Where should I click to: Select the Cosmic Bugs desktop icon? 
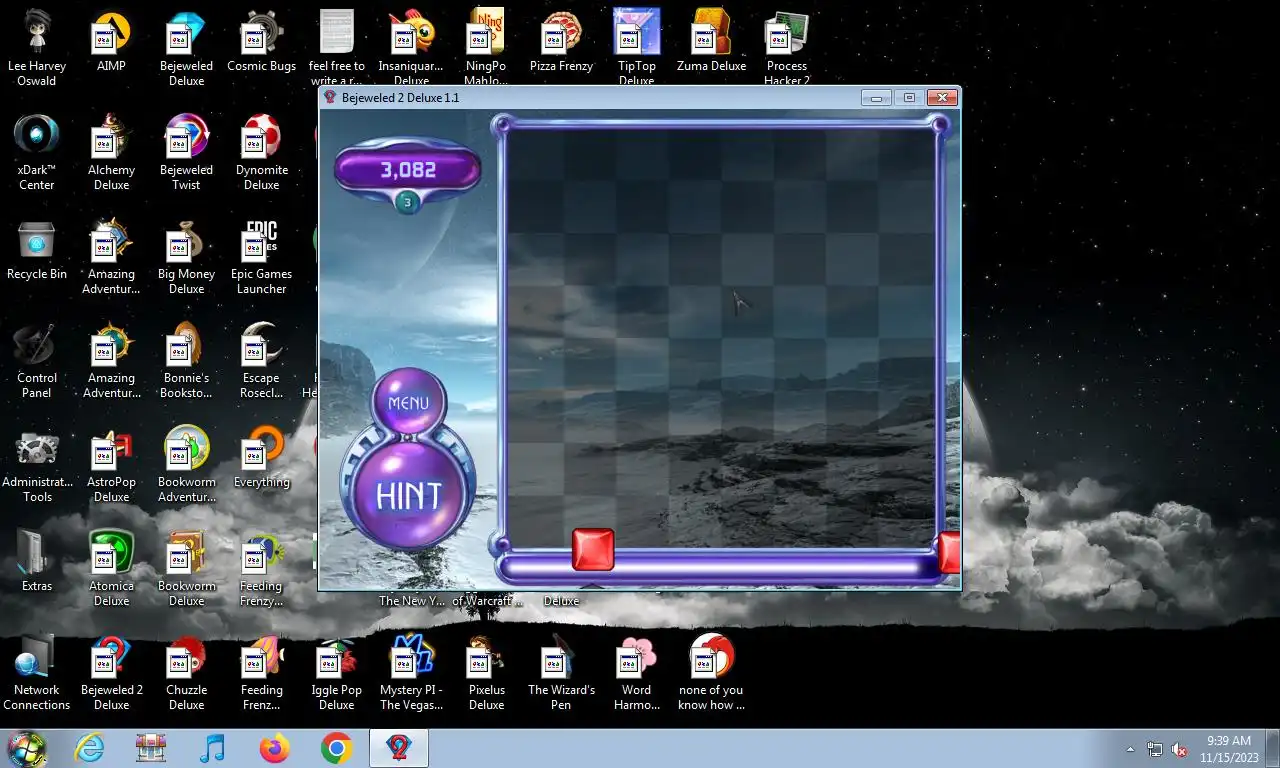click(261, 41)
